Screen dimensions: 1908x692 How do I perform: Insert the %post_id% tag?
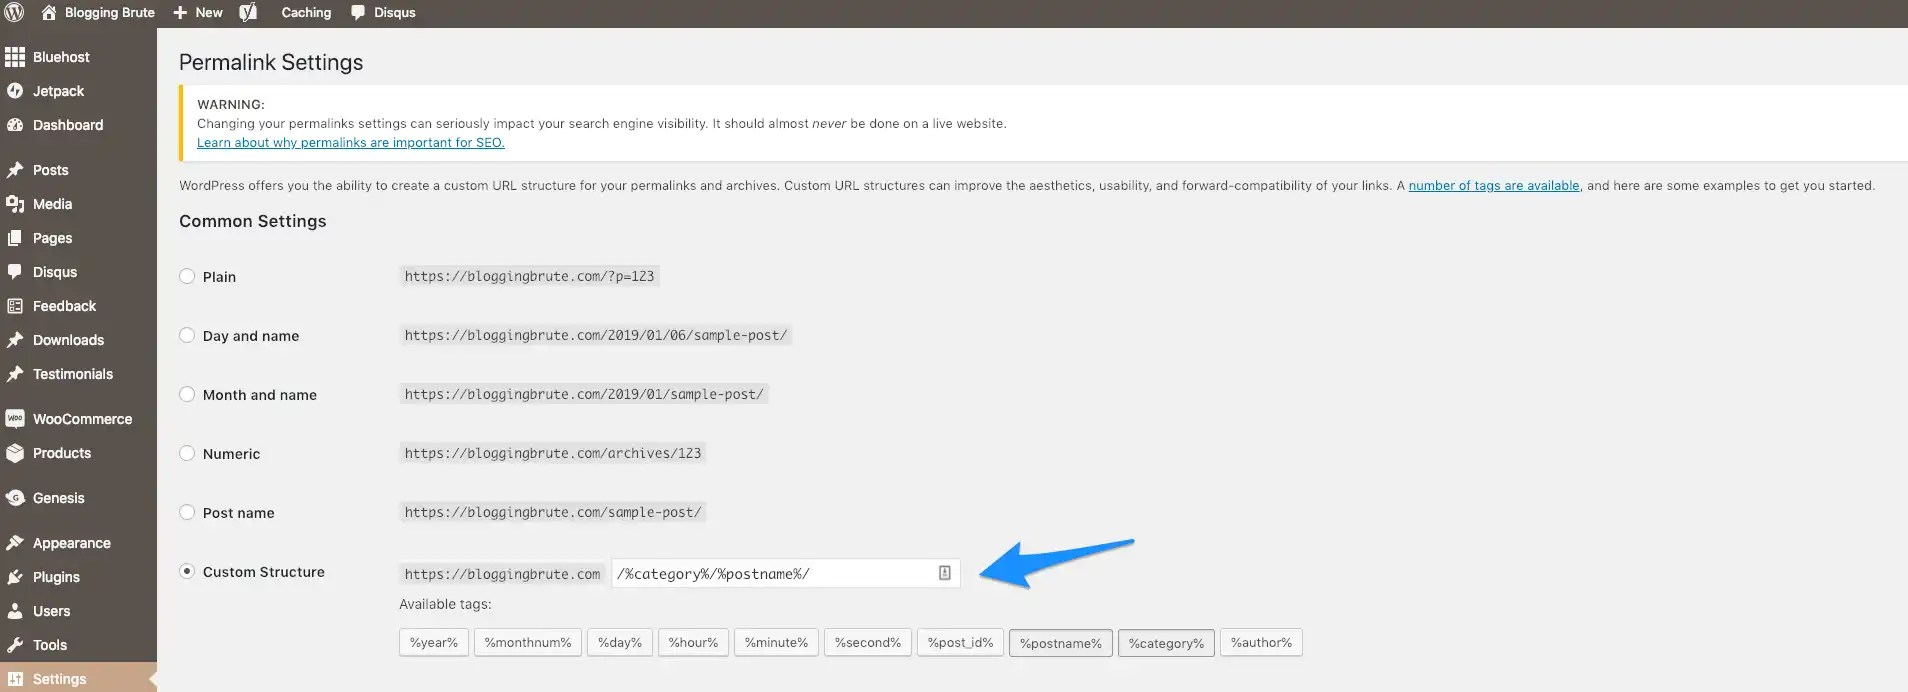[x=960, y=643]
